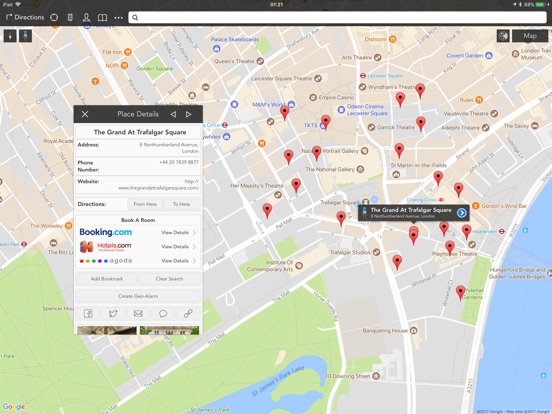The height and width of the screenshot is (414, 552).
Task: Go to previous place in Place Details
Action: 173,114
